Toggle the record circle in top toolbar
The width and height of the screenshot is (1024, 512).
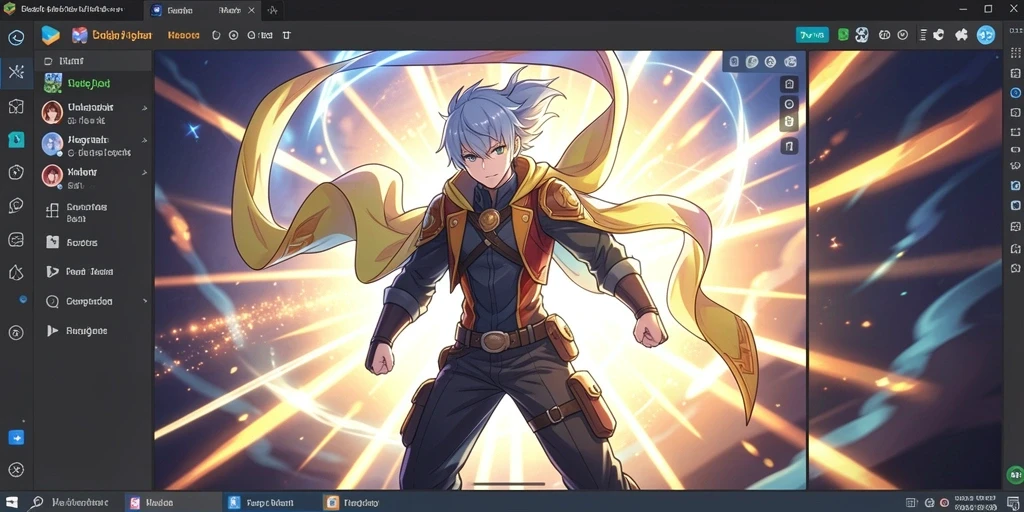(x=233, y=35)
